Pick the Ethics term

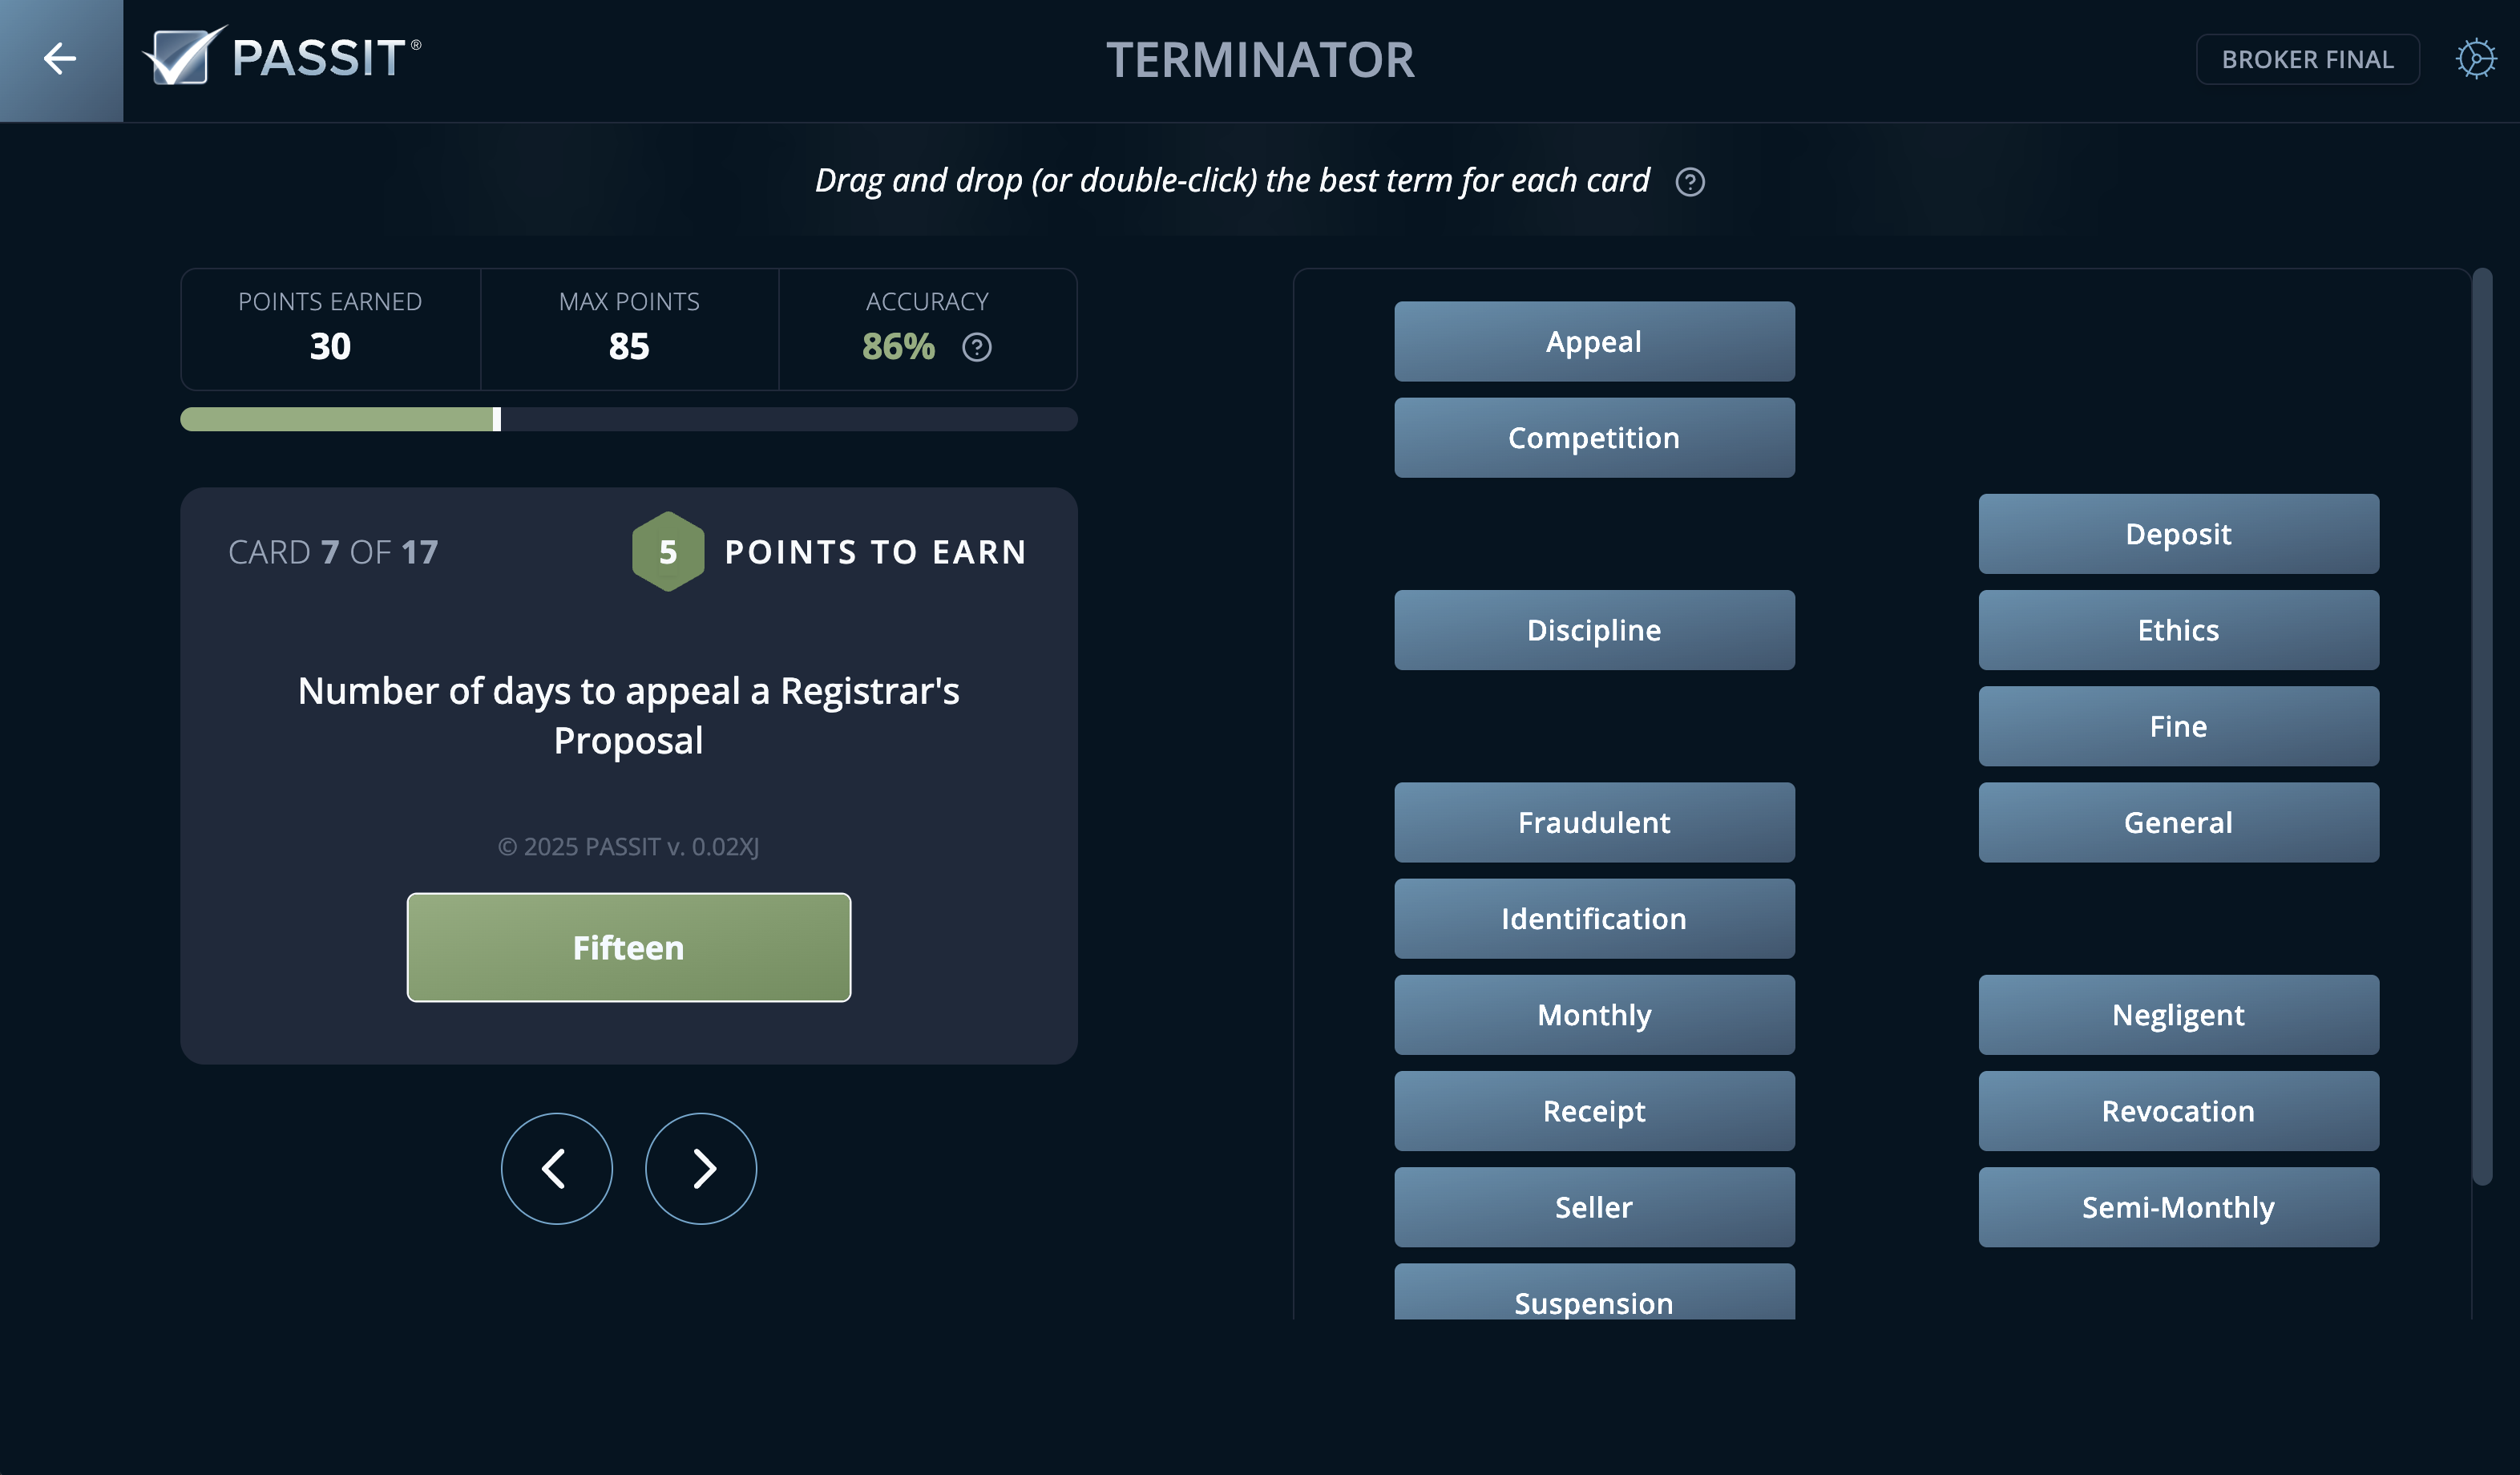click(2179, 630)
